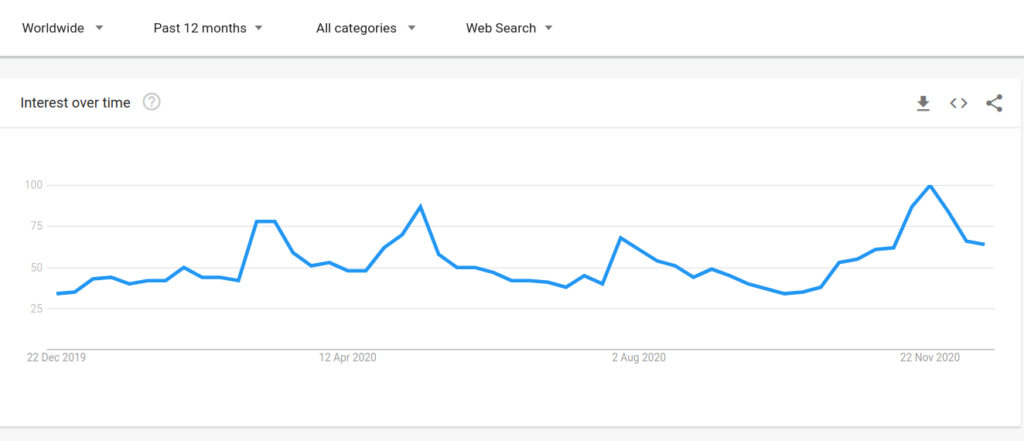Click the 50 y-axis label
The height and width of the screenshot is (441, 1024).
point(37,268)
